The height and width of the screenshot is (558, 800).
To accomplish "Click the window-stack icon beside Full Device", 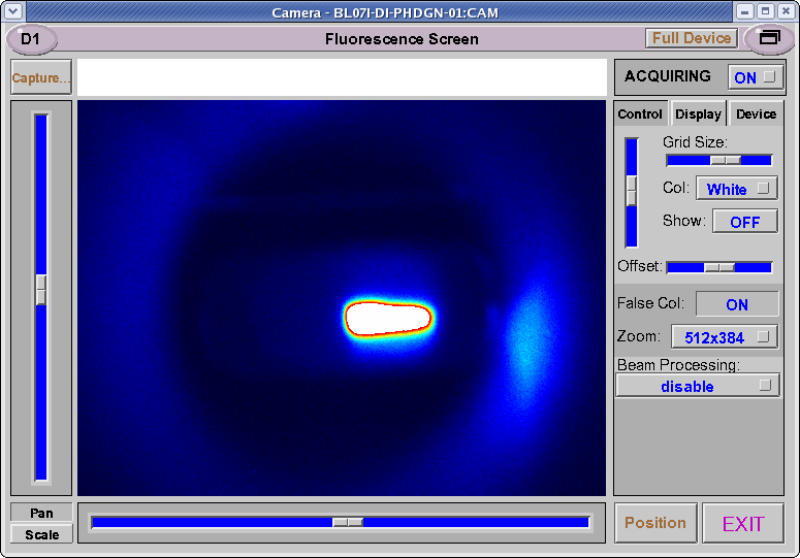I will click(x=769, y=39).
